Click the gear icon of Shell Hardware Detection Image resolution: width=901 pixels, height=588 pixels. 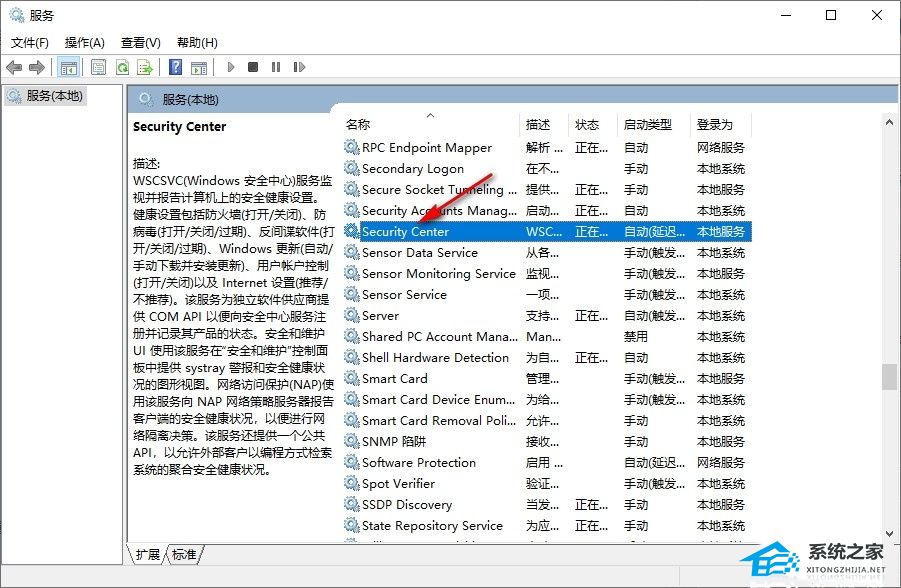(x=352, y=357)
